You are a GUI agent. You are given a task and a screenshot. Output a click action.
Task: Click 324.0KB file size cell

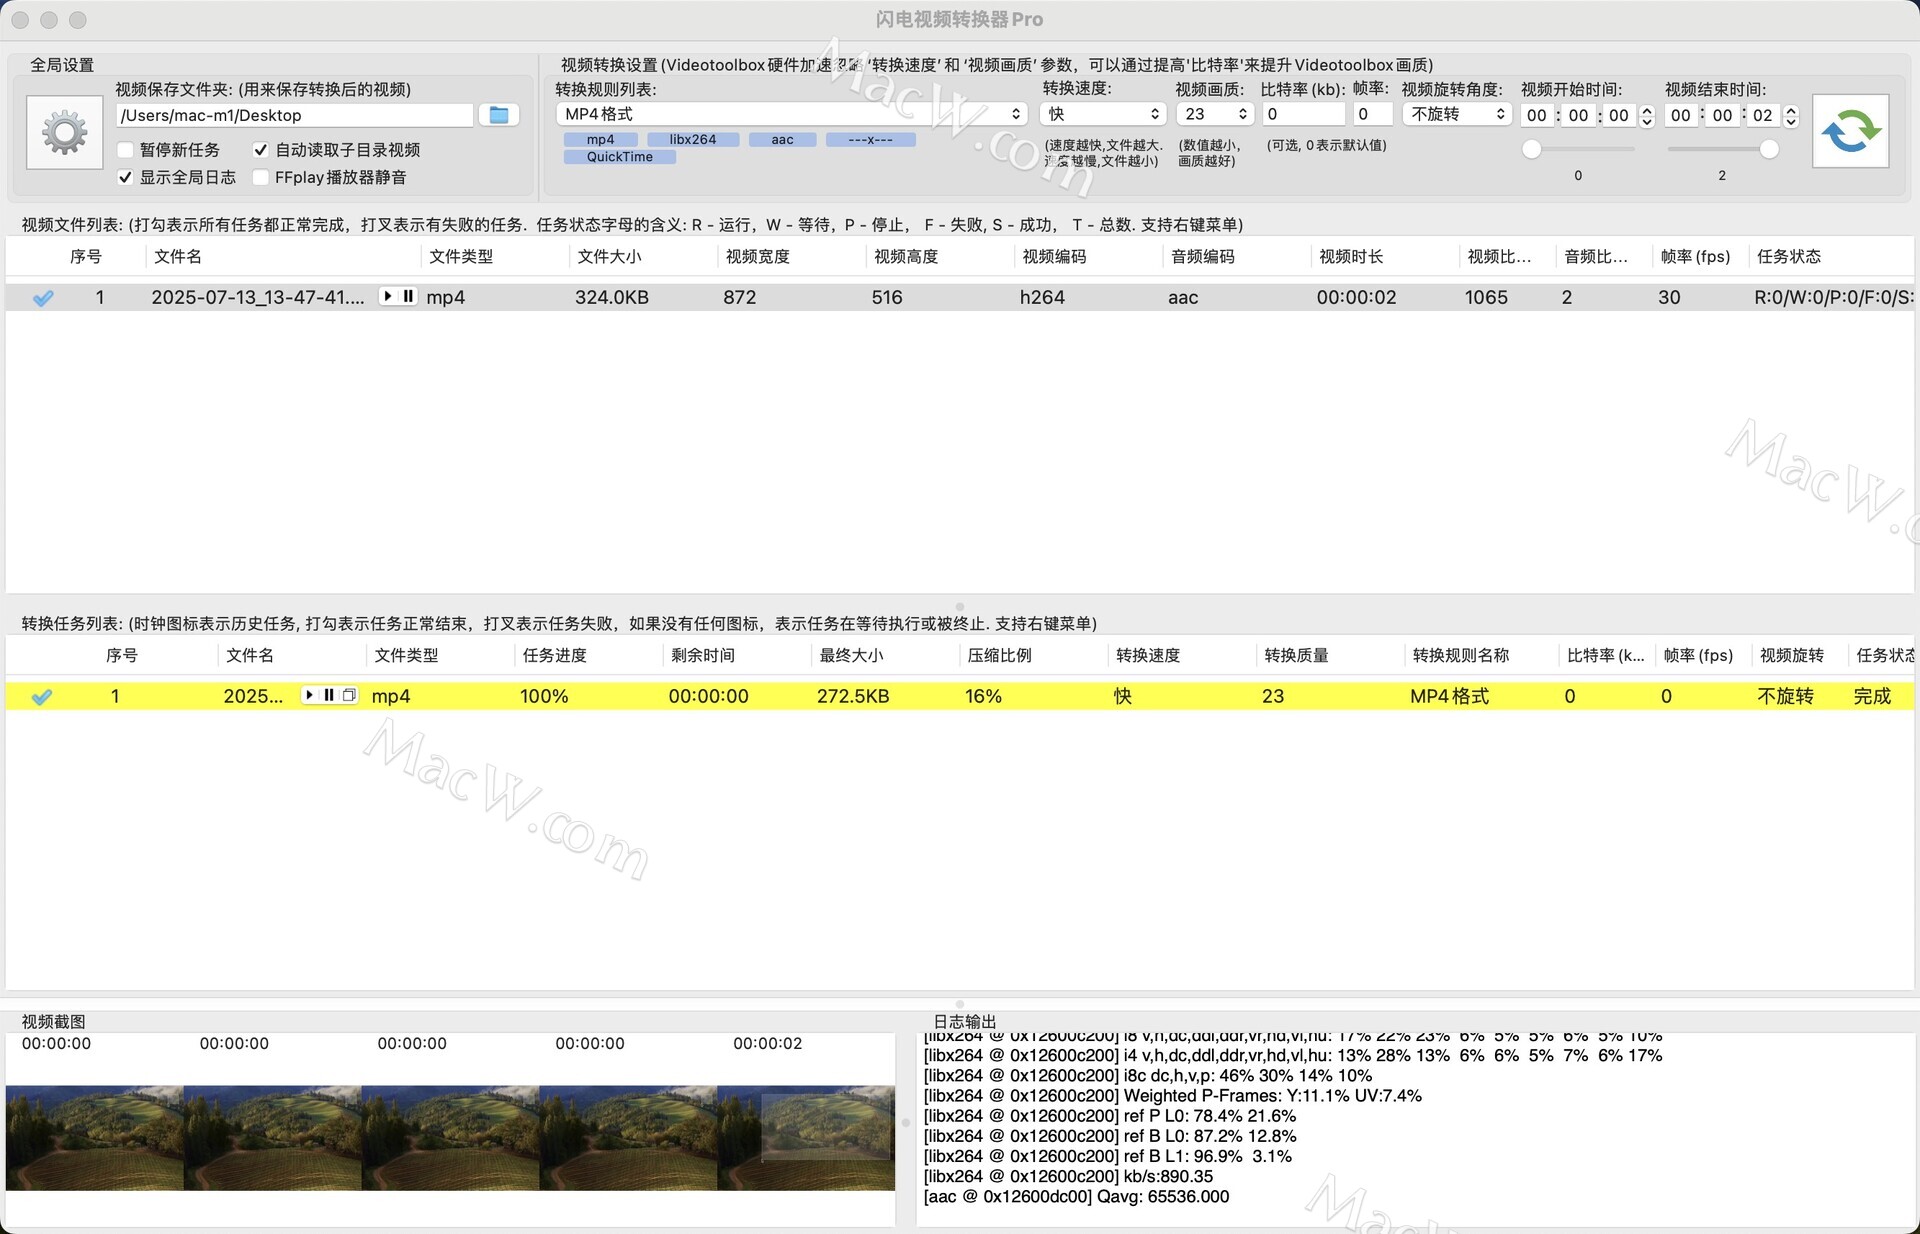(x=611, y=297)
